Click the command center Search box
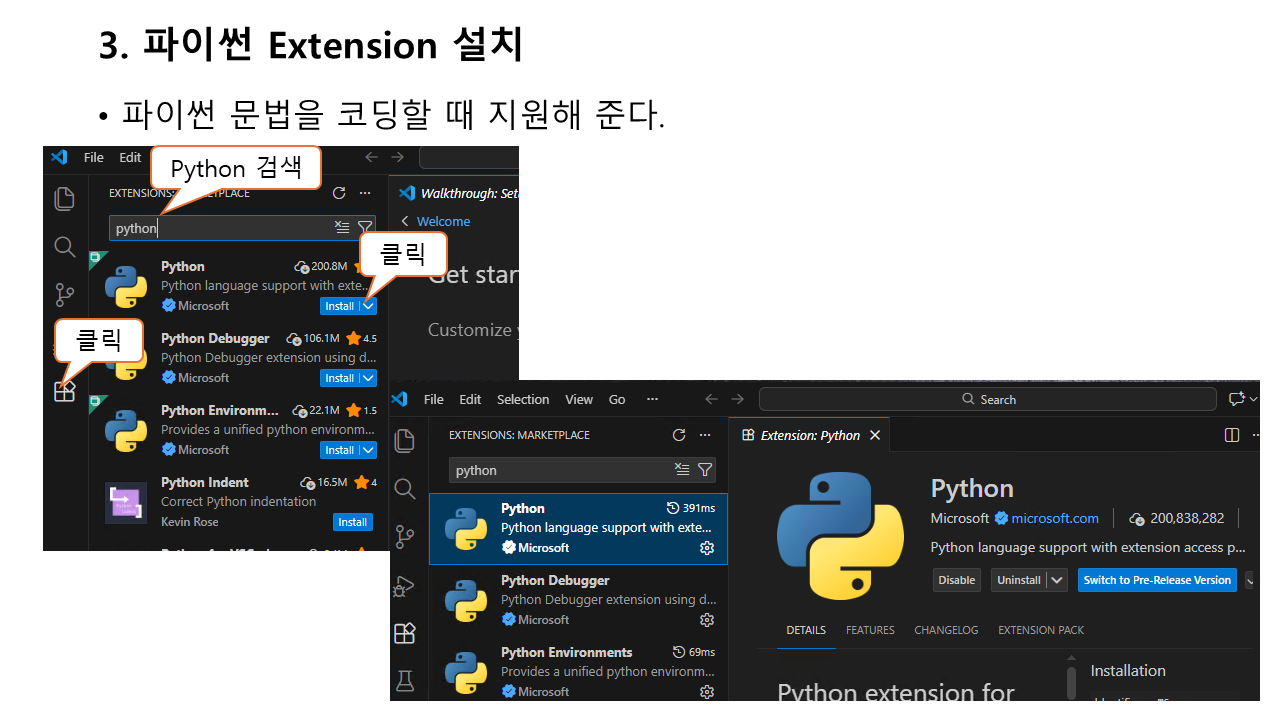This screenshot has width=1280, height=720. coord(988,399)
